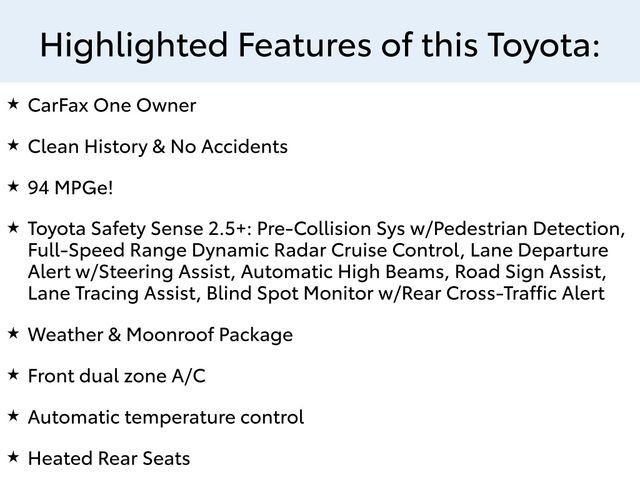Viewport: 640px width, 480px height.
Task: Click the Automatic temperature control text
Action: point(166,417)
